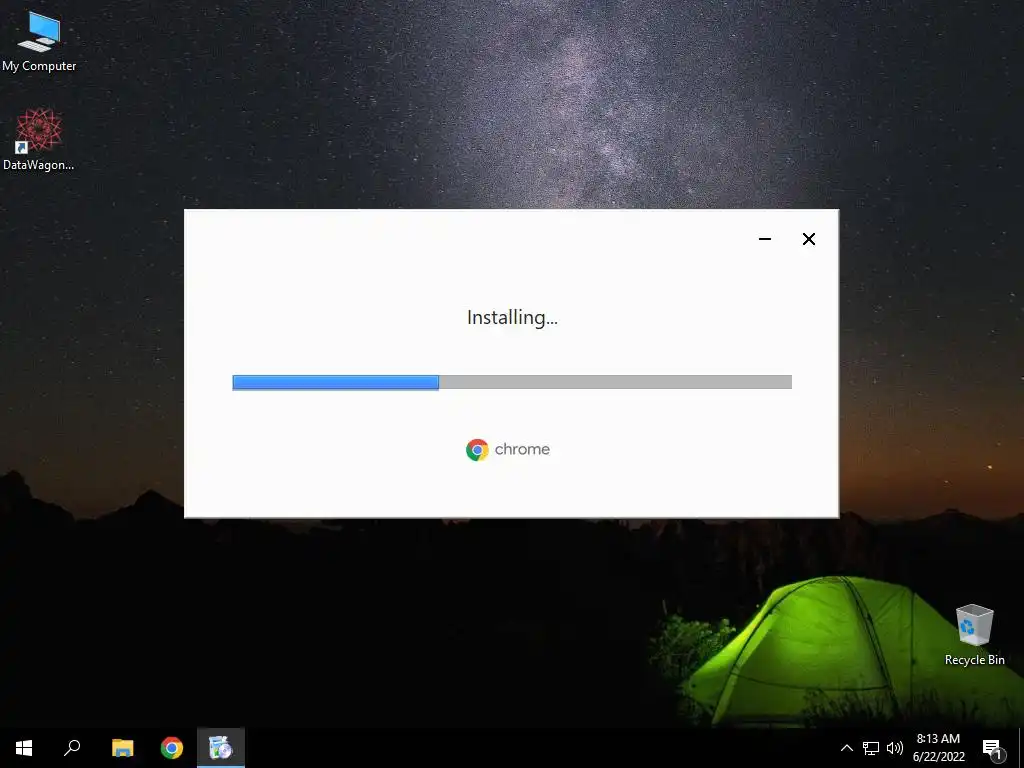Select the Recycle Bin desktop icon
This screenshot has width=1024, height=768.
coord(974,635)
